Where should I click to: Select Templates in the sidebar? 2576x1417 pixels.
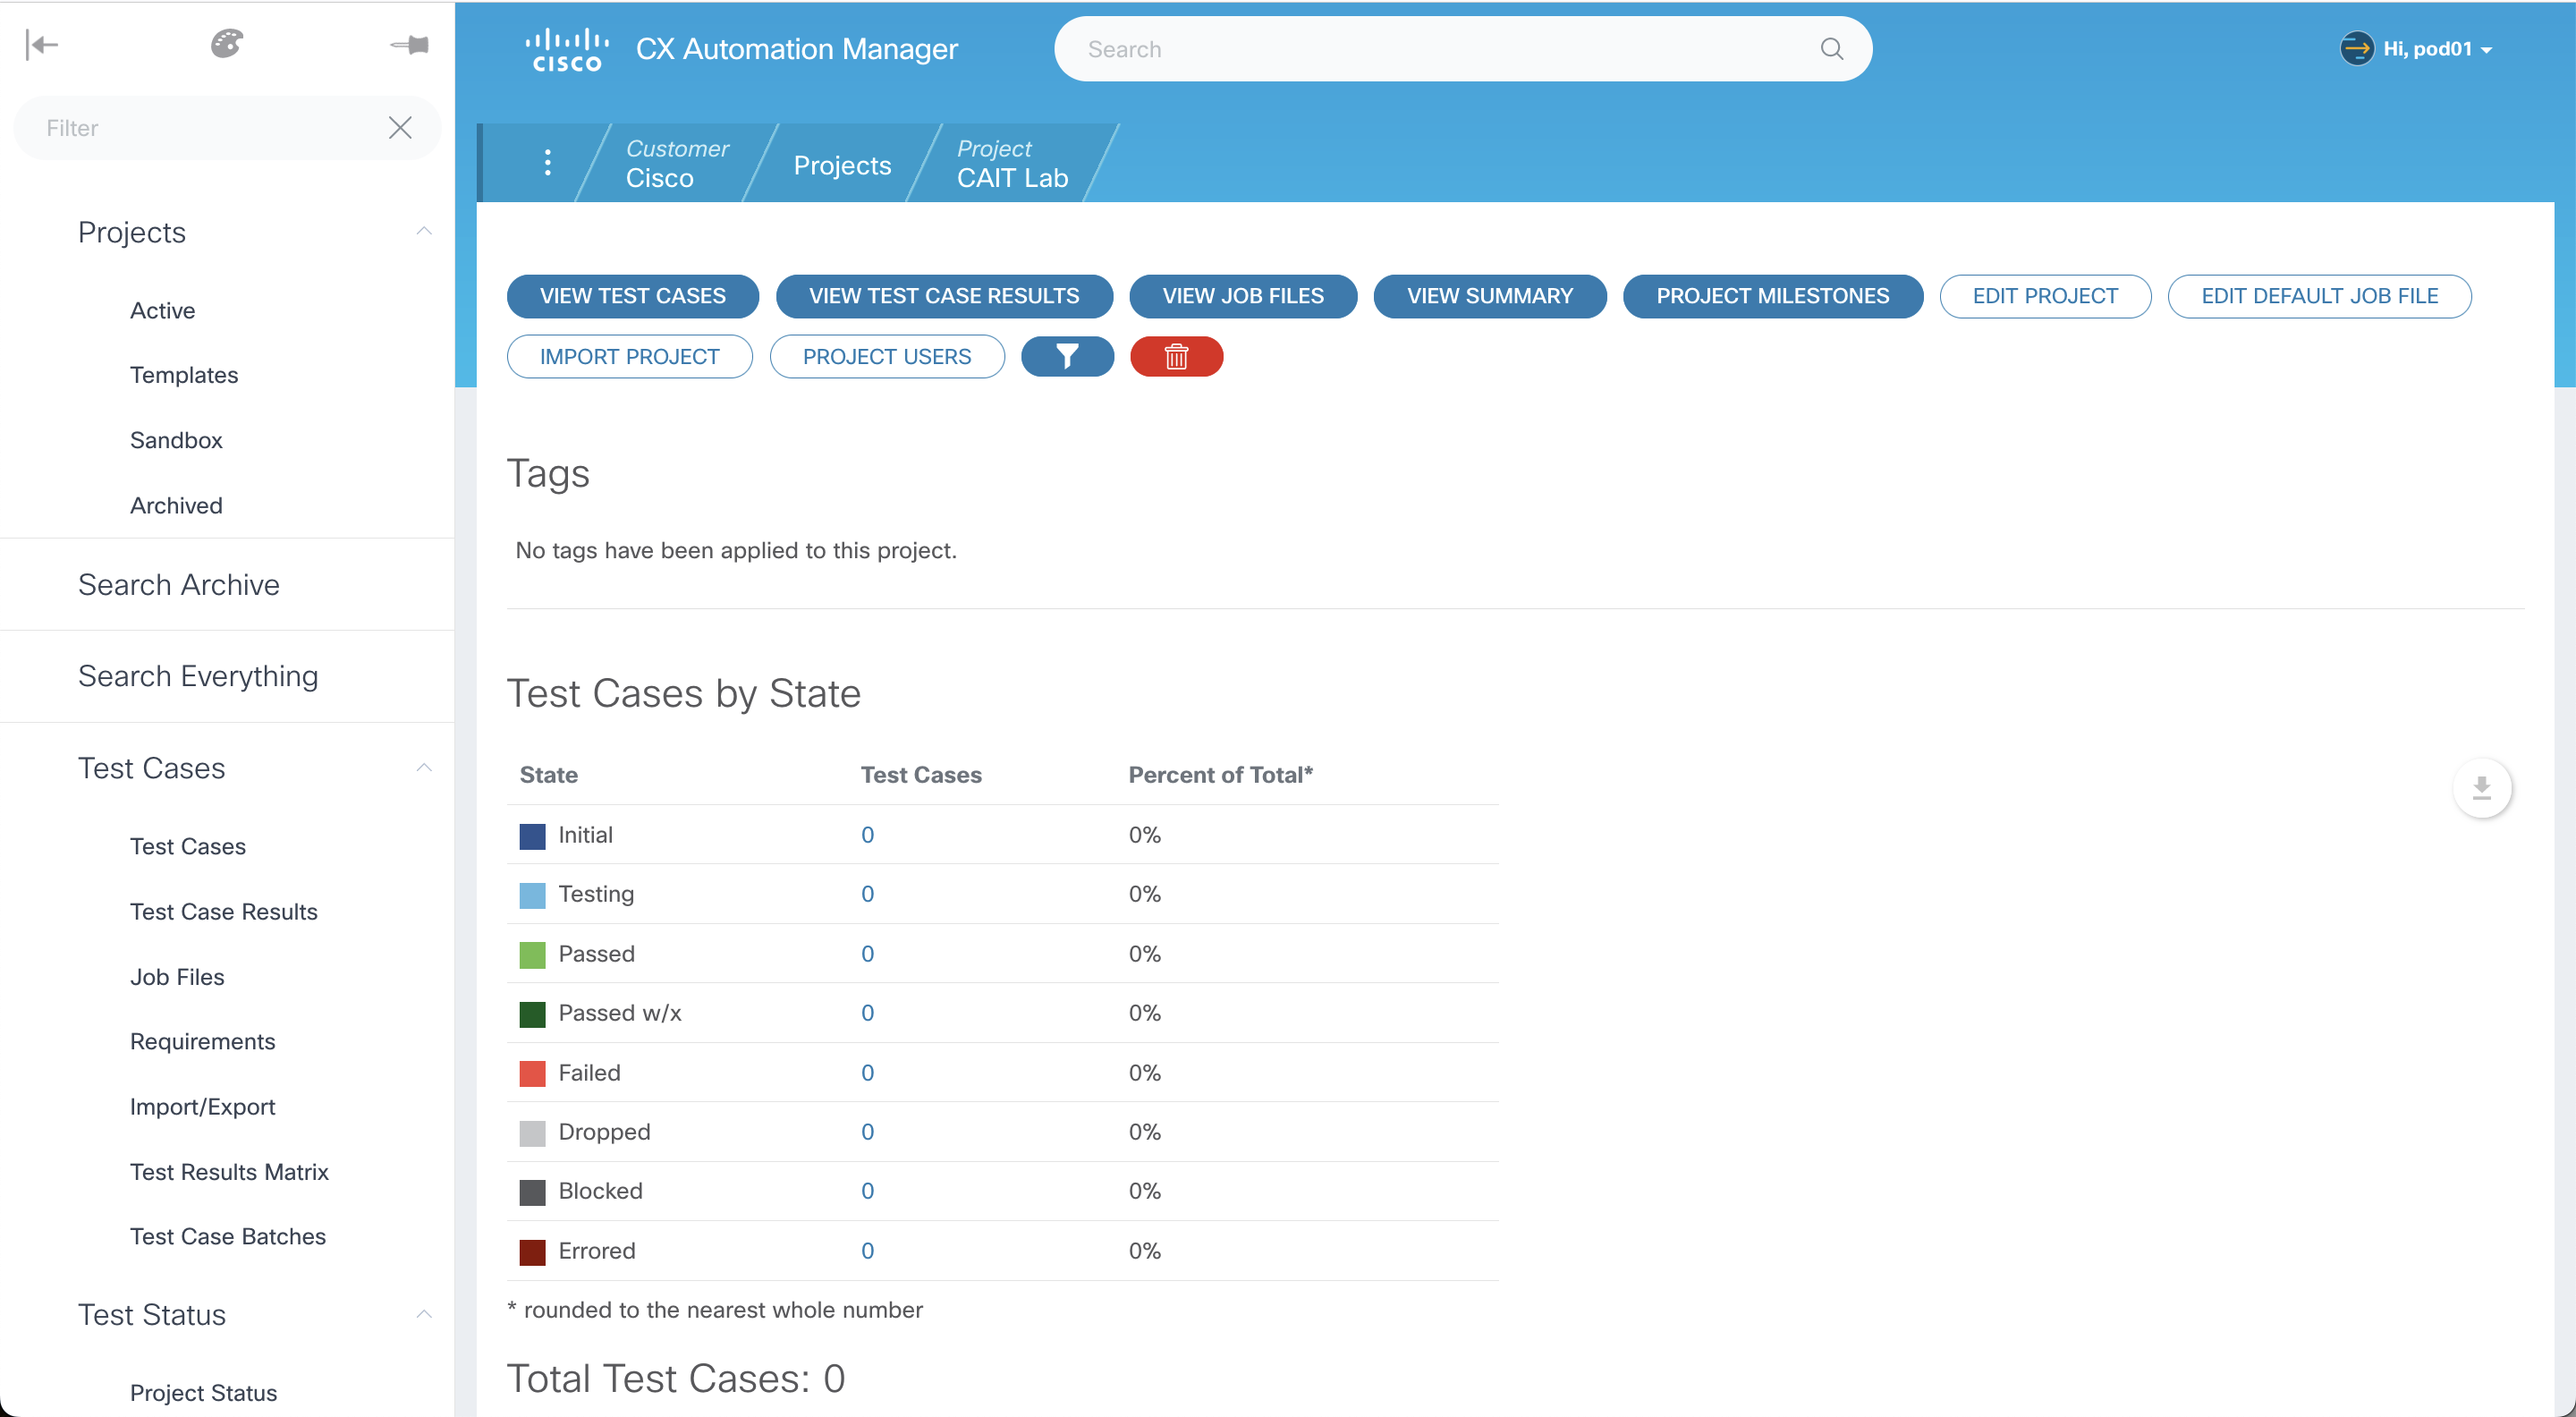(184, 375)
